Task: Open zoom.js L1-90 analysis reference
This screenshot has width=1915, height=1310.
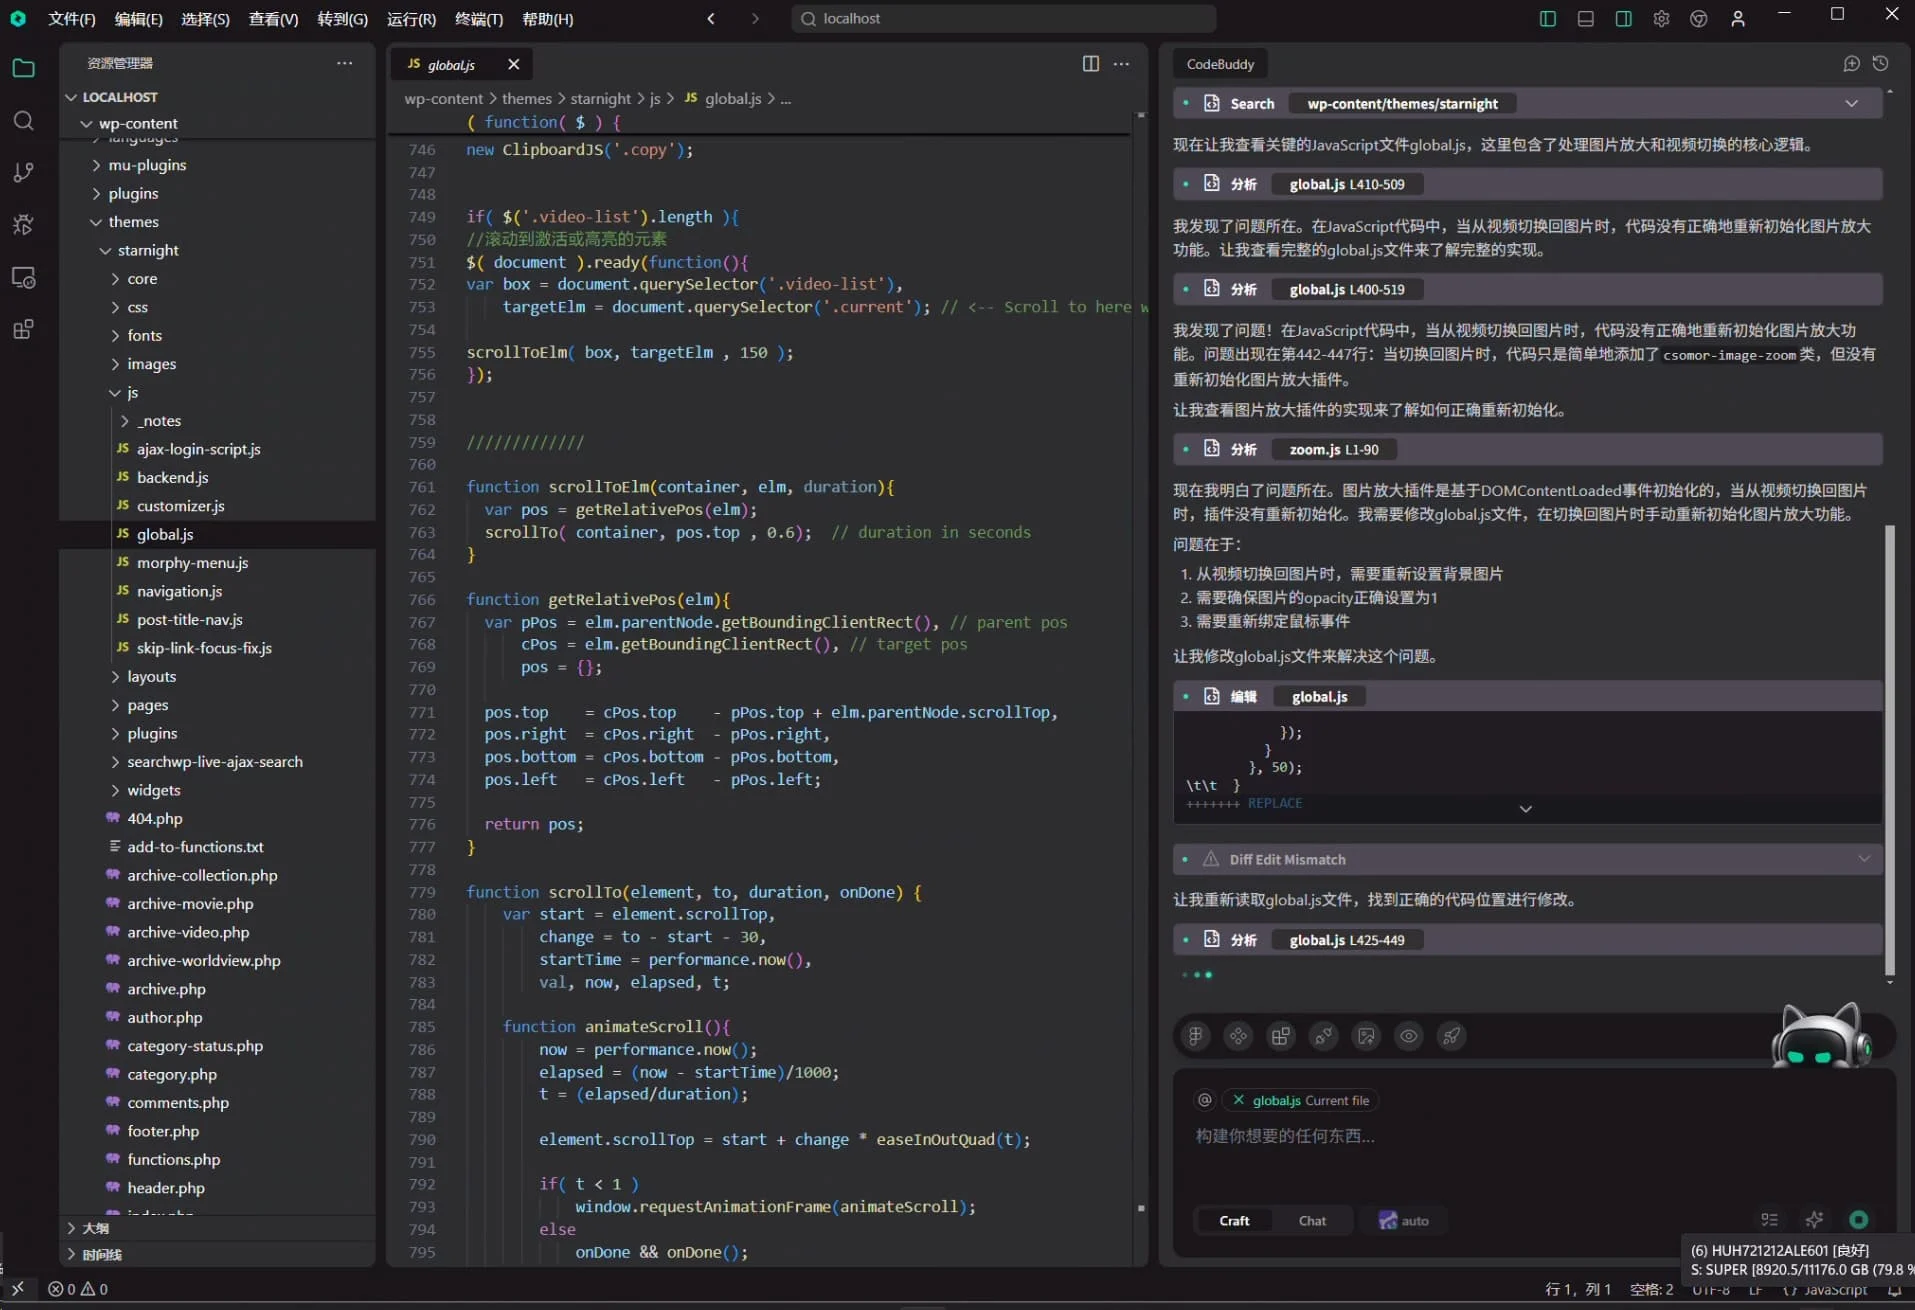Action: 1334,450
